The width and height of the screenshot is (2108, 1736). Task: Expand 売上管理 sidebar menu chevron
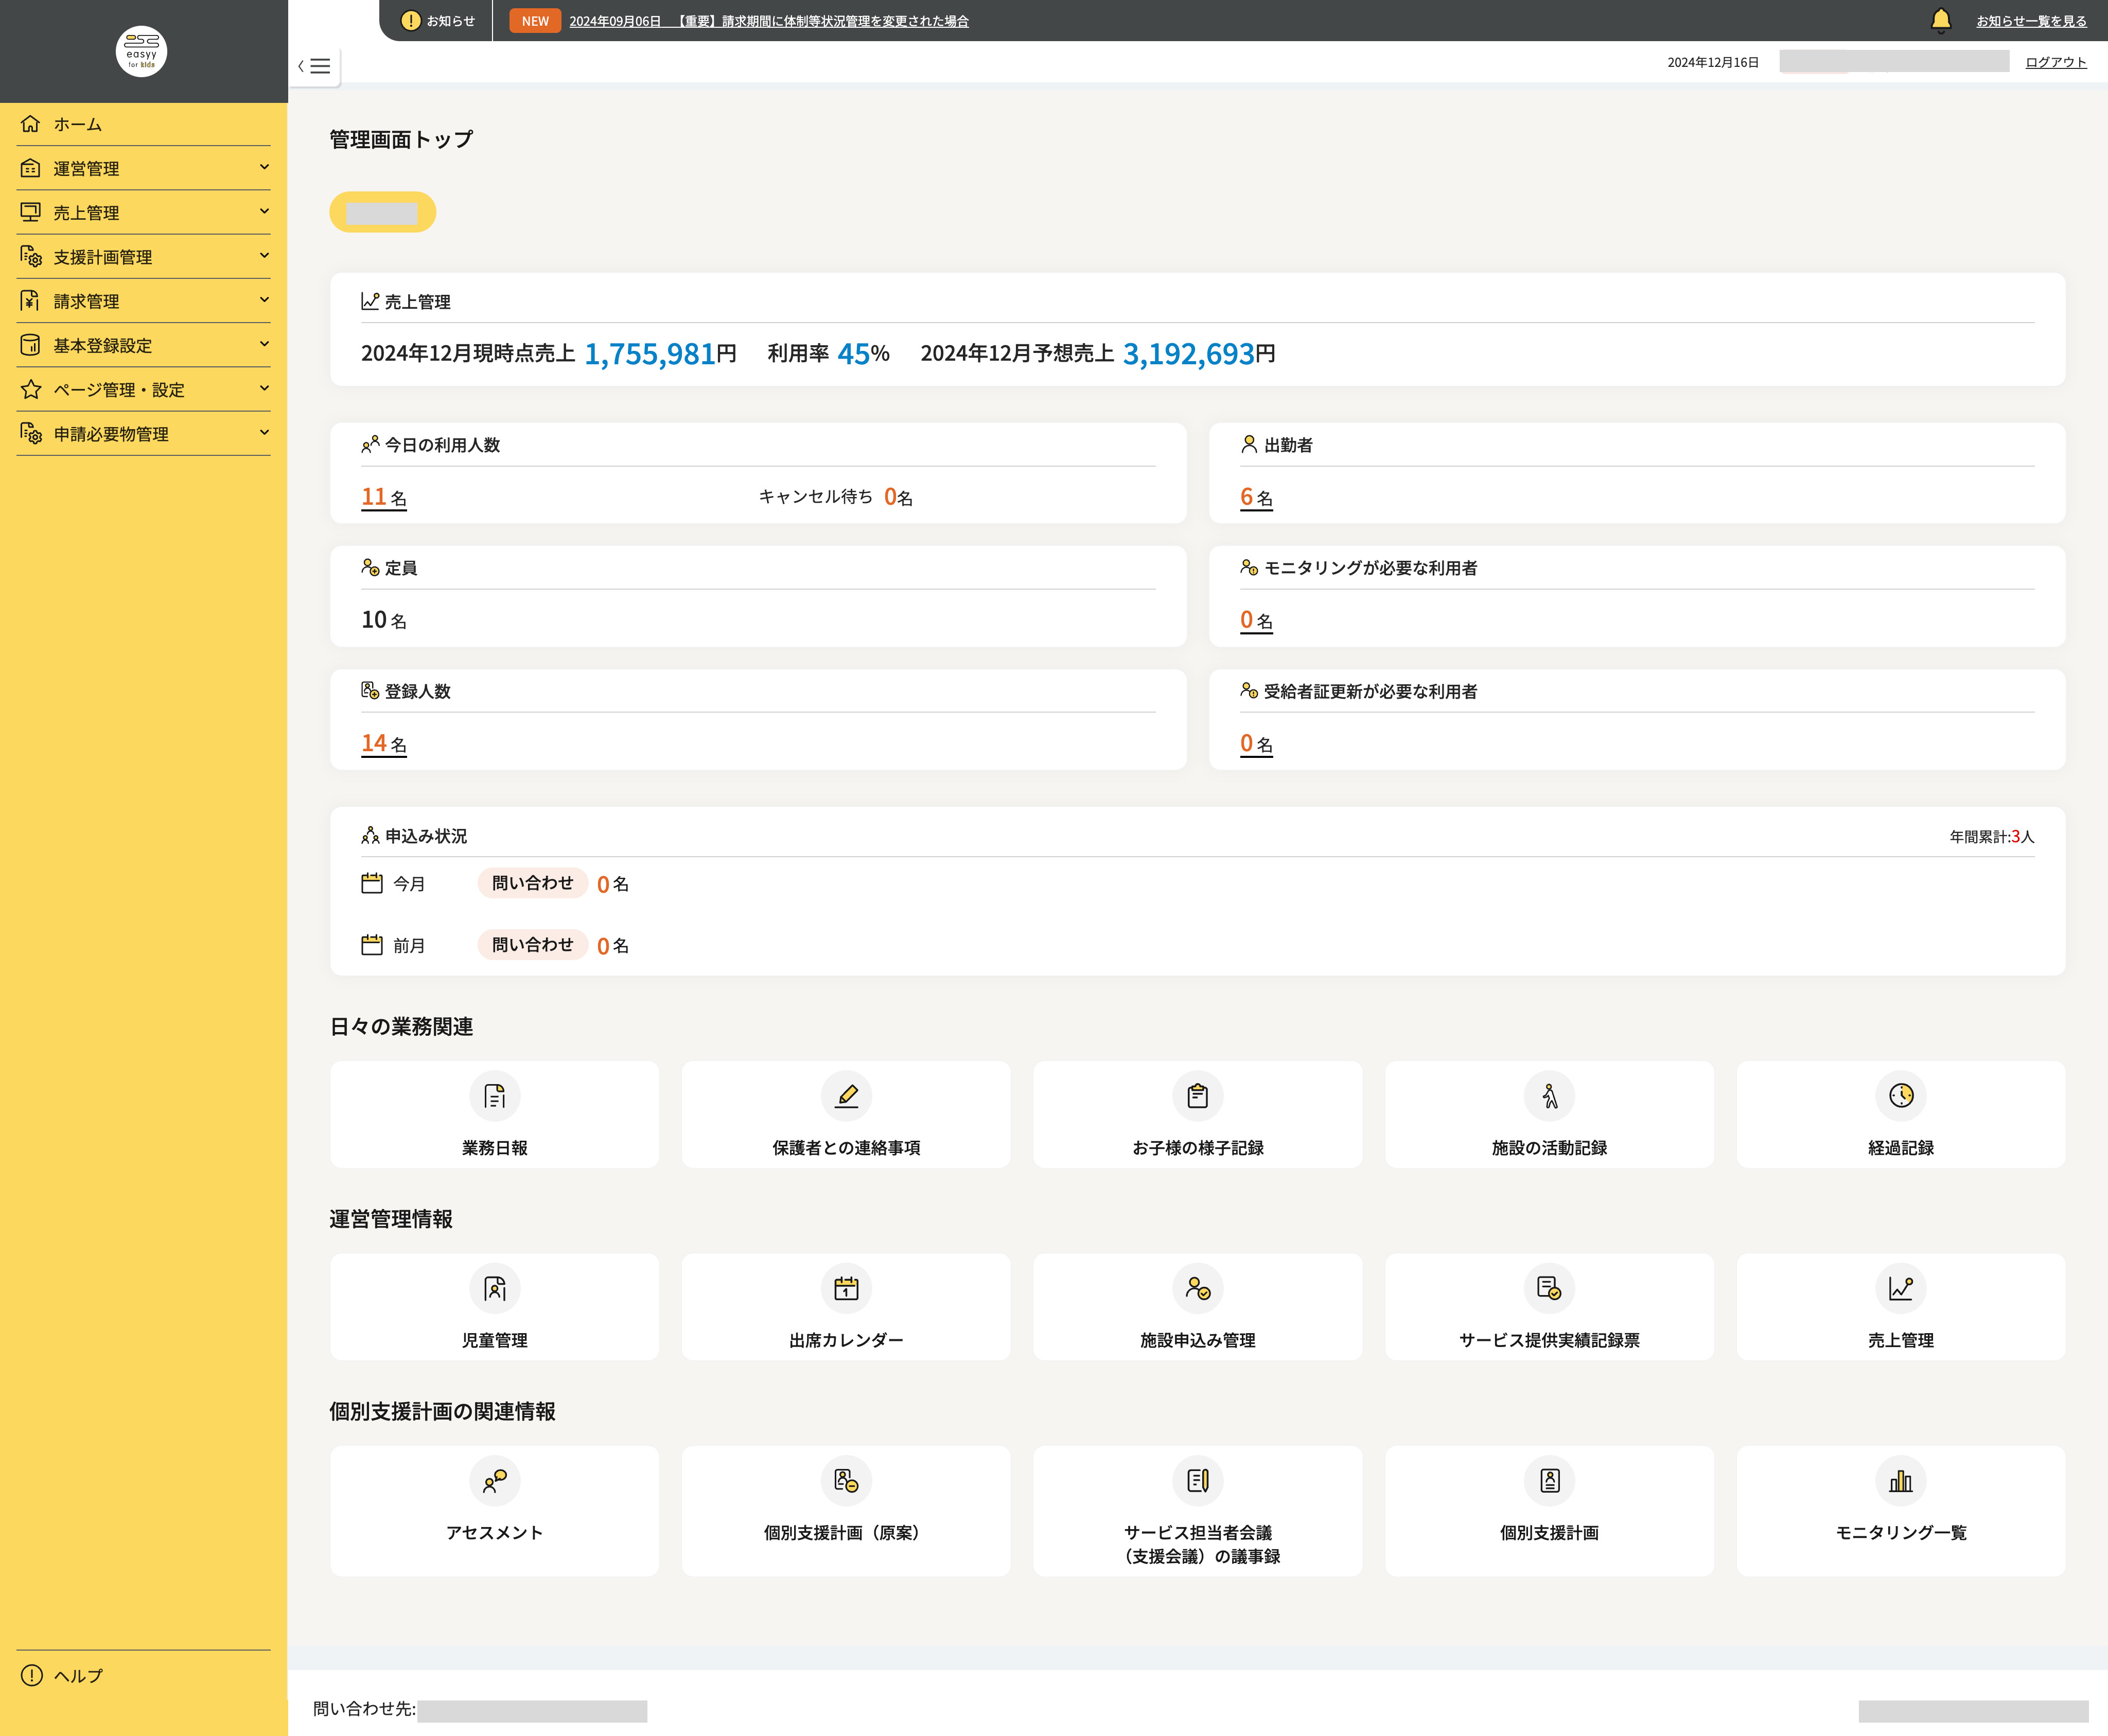[264, 211]
